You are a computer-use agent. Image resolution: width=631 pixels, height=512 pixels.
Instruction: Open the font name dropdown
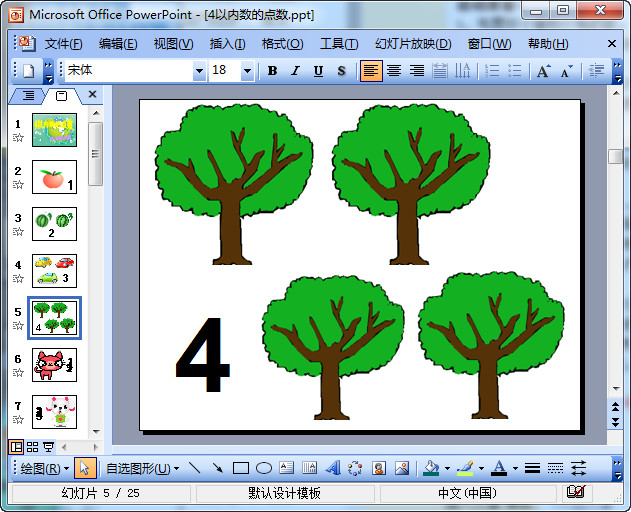(199, 71)
